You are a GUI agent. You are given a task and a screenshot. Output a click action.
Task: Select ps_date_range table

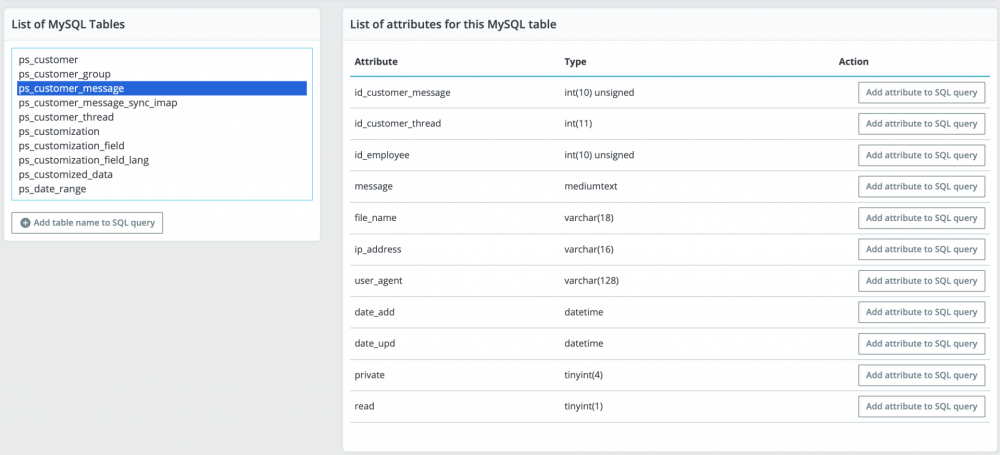point(52,189)
